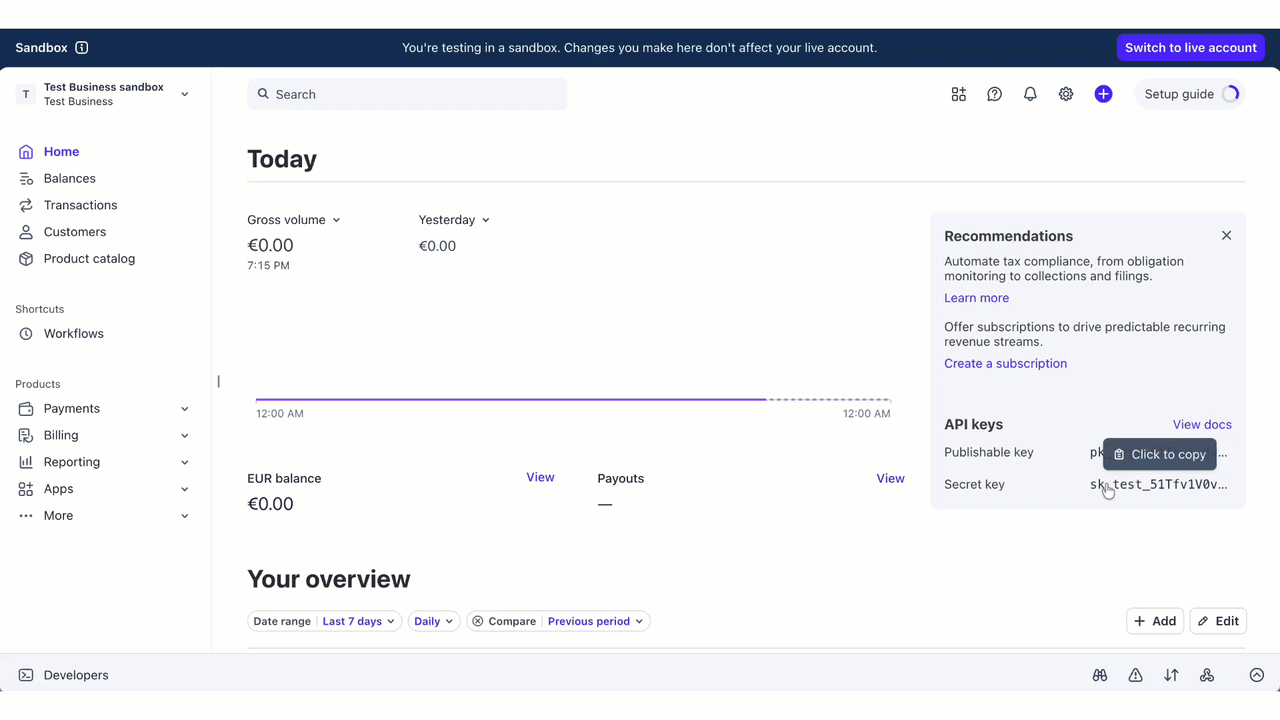Click the Edit button in overview
Viewport: 1280px width, 720px height.
pyautogui.click(x=1218, y=621)
